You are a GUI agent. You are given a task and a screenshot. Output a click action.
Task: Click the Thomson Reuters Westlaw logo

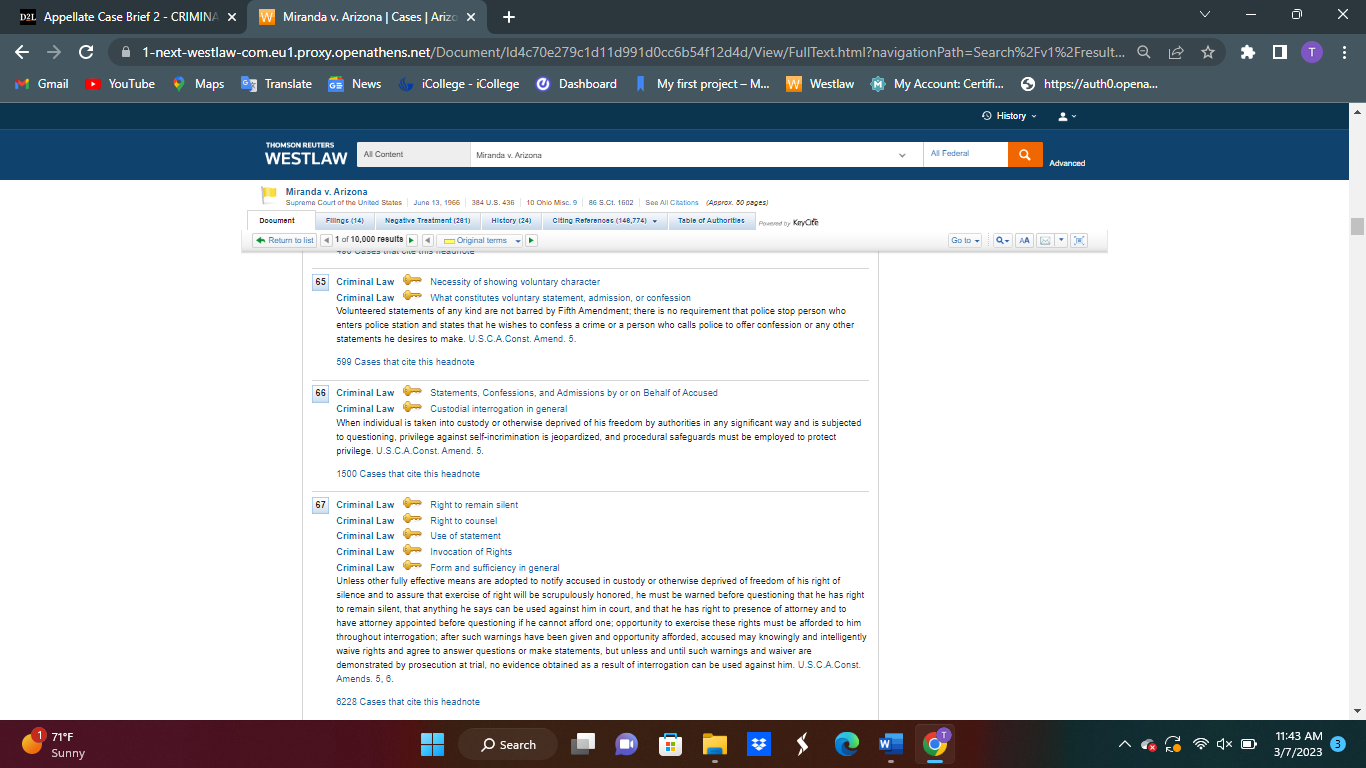coord(306,153)
